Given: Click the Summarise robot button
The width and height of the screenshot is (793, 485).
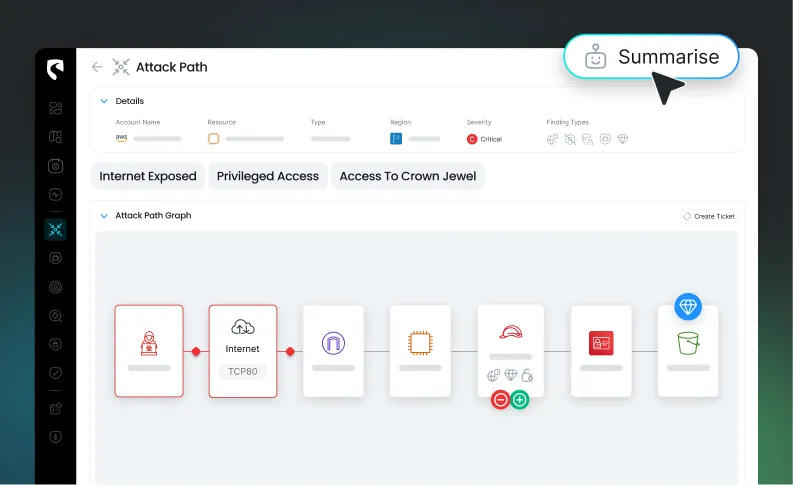Looking at the screenshot, I should 651,57.
